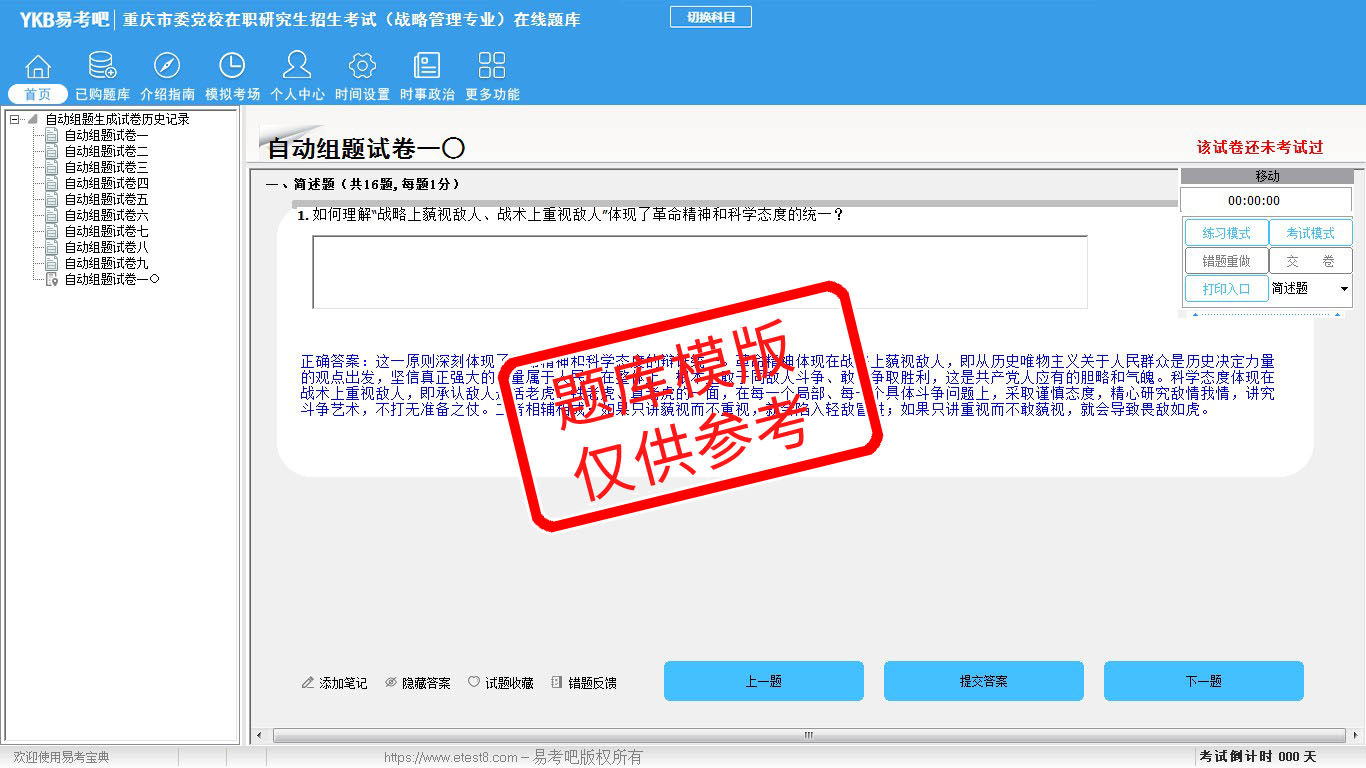
Task: Switch to 考试模式 exam mode
Action: [x=1310, y=233]
